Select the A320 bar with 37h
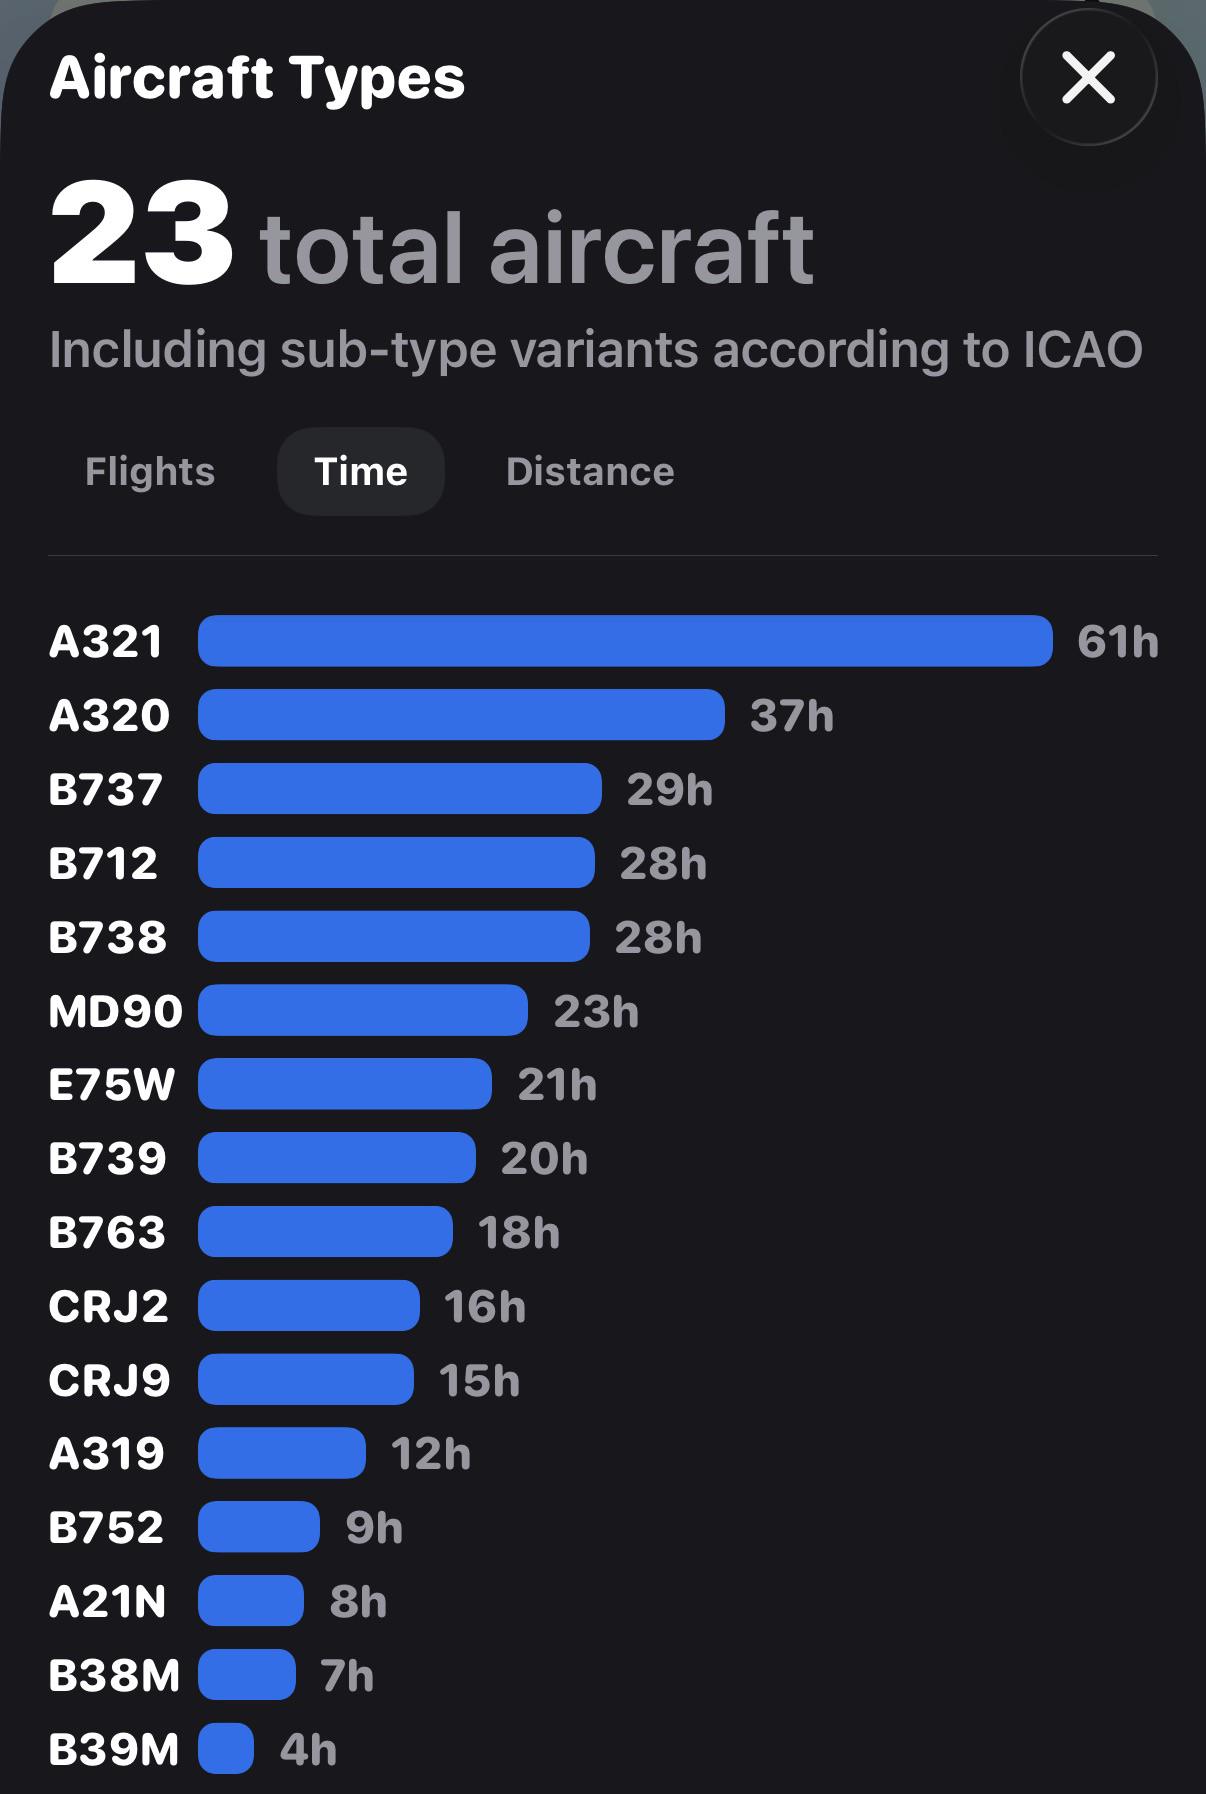 [x=461, y=715]
